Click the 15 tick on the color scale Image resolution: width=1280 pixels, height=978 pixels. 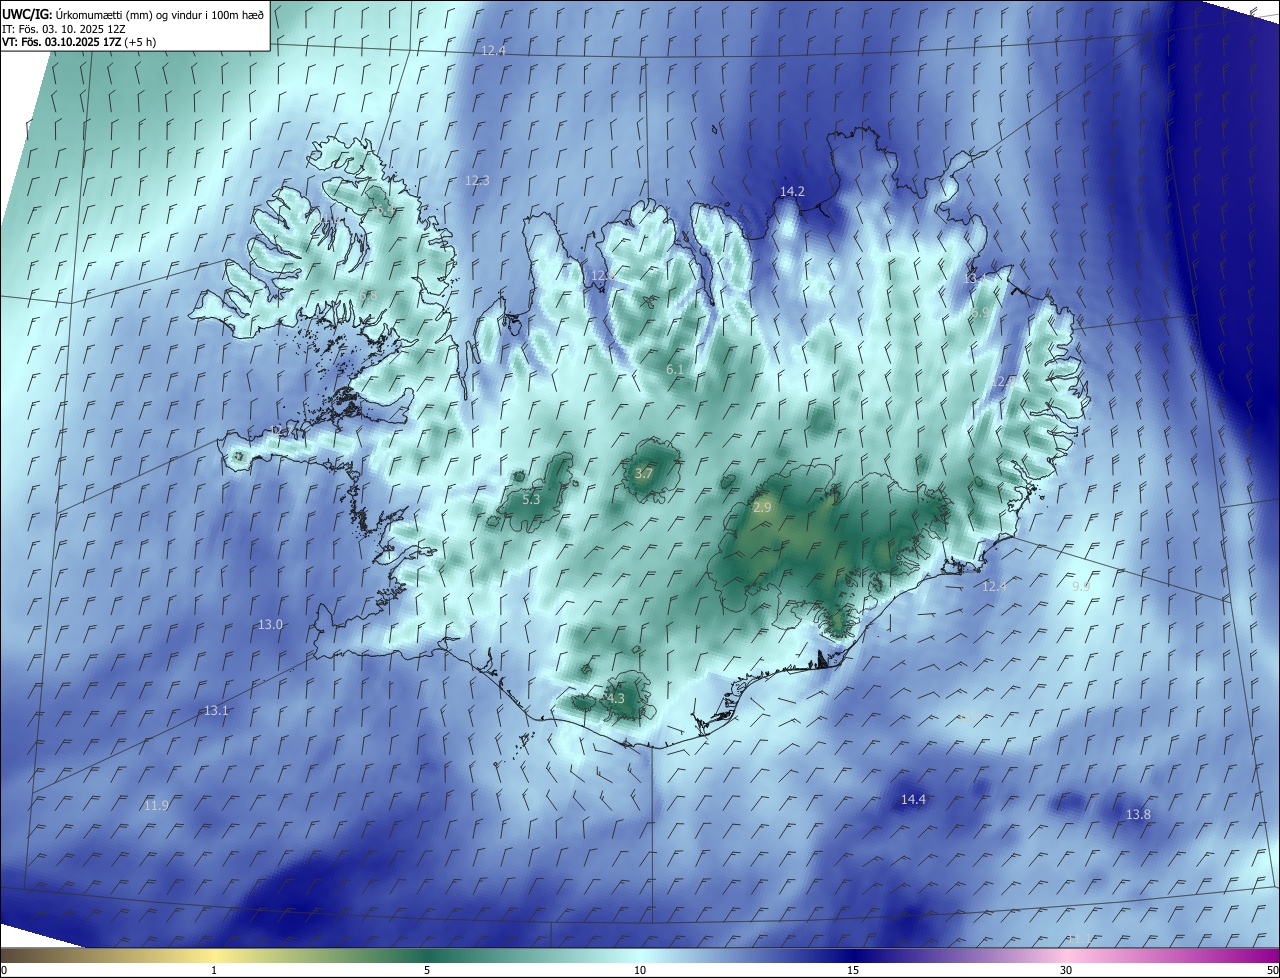click(853, 970)
